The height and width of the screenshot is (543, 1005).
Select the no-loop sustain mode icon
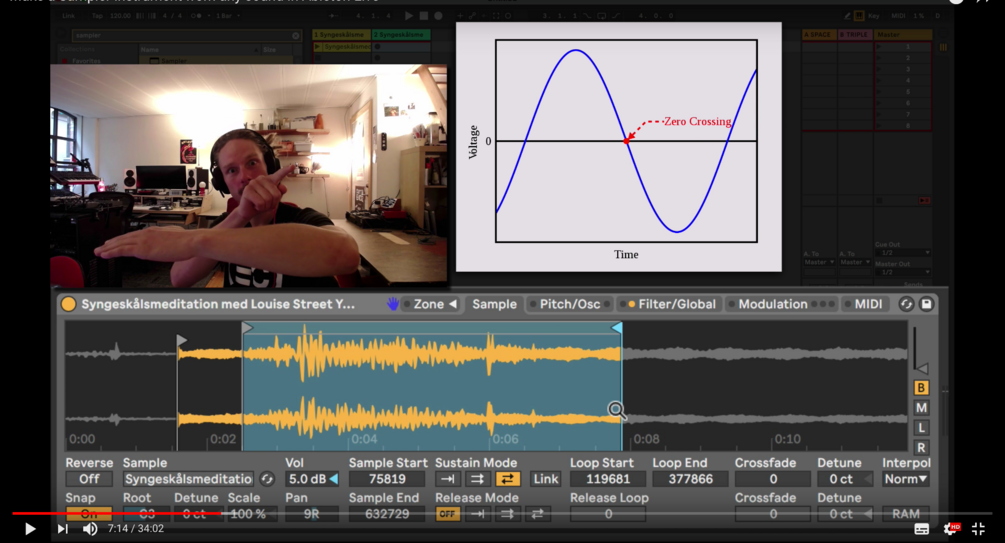click(x=447, y=479)
